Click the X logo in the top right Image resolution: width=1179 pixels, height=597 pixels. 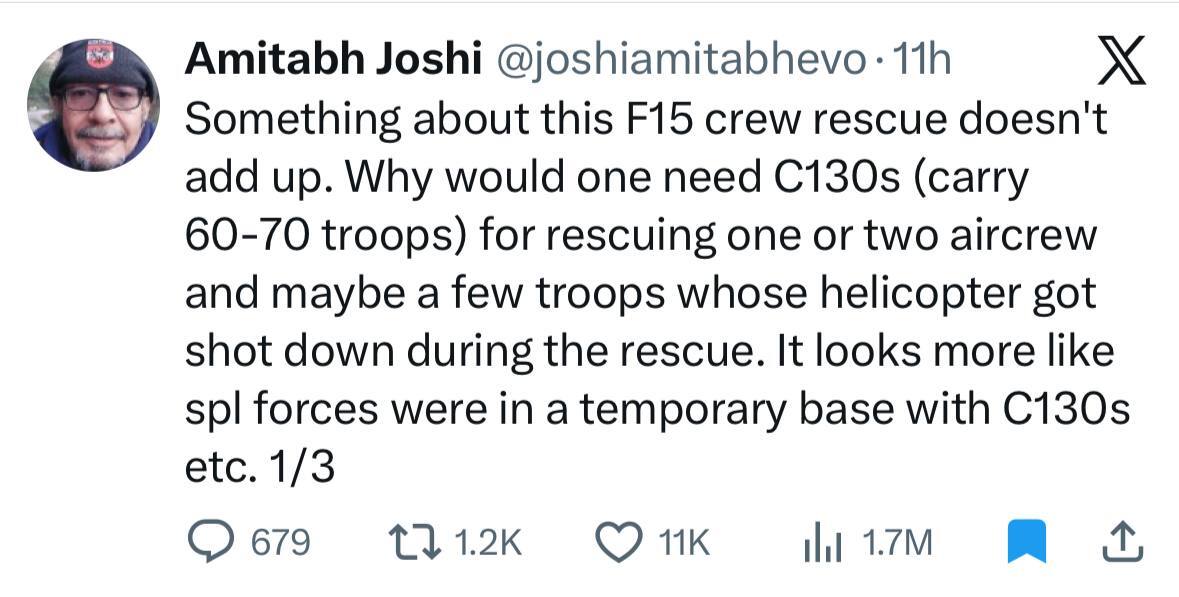tap(1122, 60)
